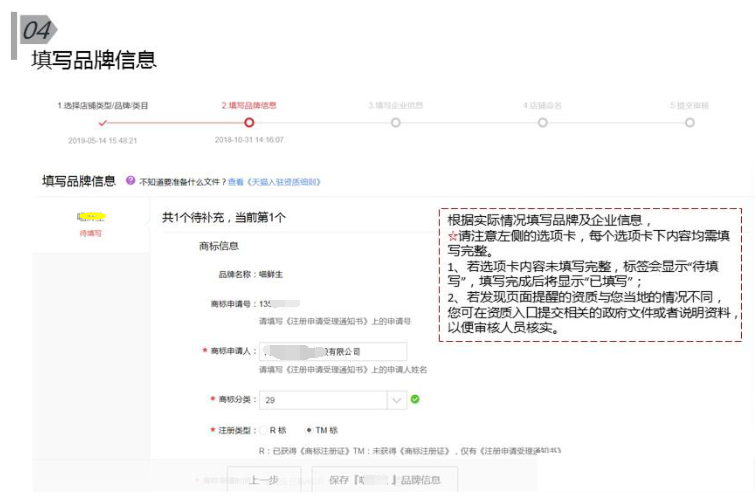The width and height of the screenshot is (756, 496).
Task: Go to step 1.选择店铺类型/品牌/类目
Action: coord(103,106)
